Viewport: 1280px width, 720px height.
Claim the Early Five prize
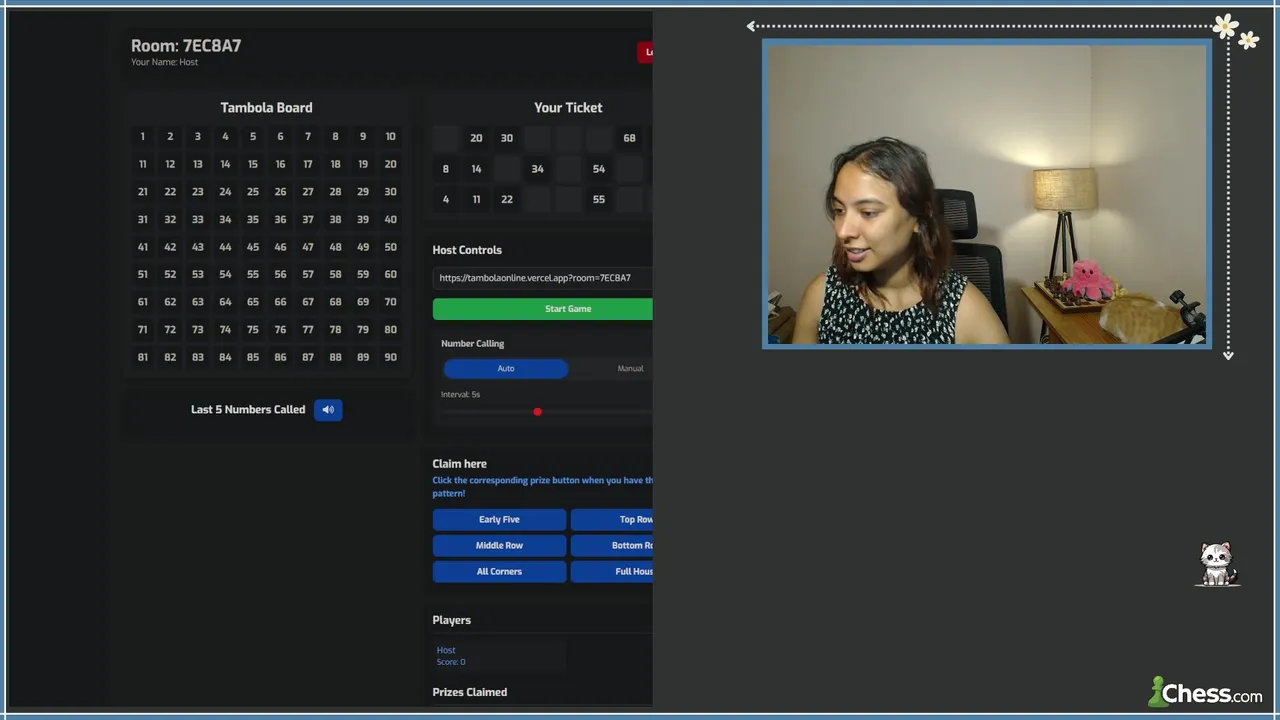click(x=499, y=519)
